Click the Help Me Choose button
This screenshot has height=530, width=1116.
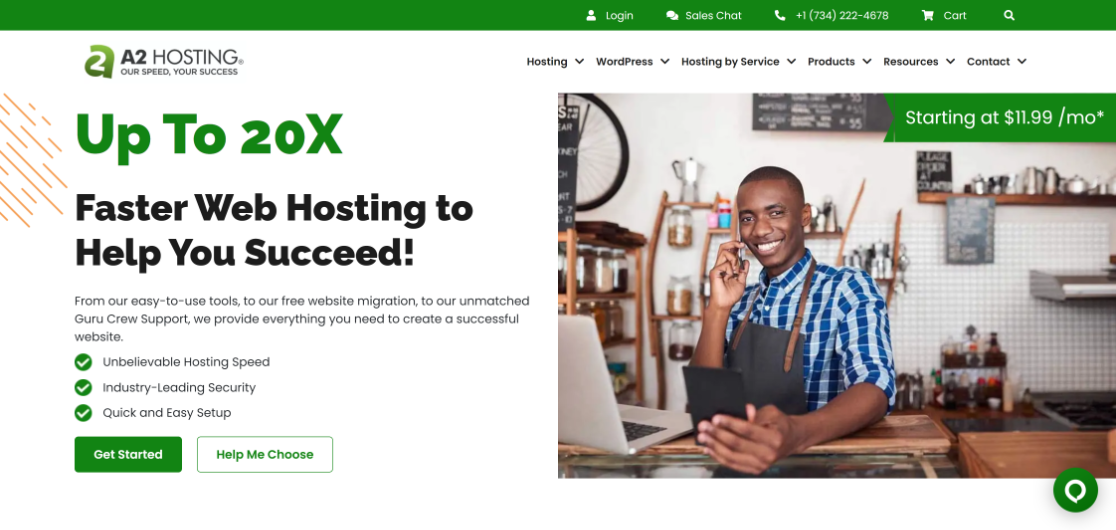coord(265,455)
